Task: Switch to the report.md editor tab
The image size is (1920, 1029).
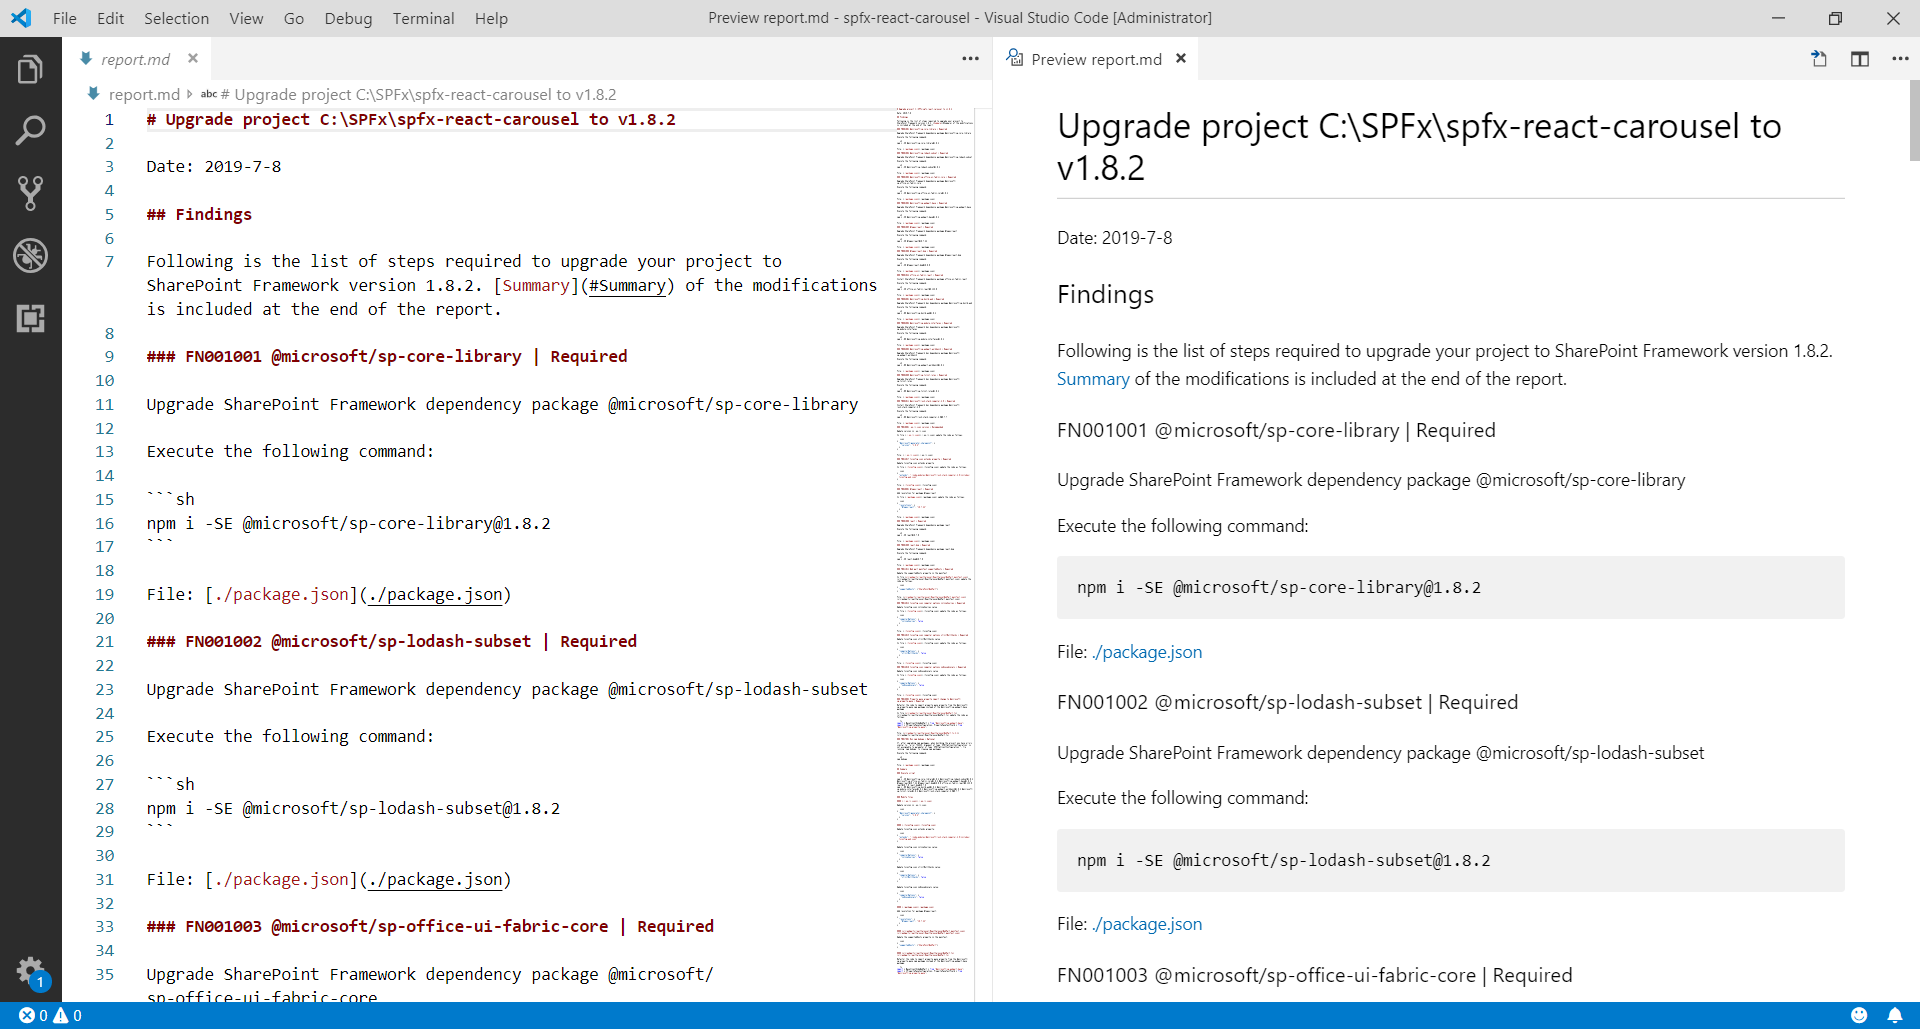Action: [135, 59]
